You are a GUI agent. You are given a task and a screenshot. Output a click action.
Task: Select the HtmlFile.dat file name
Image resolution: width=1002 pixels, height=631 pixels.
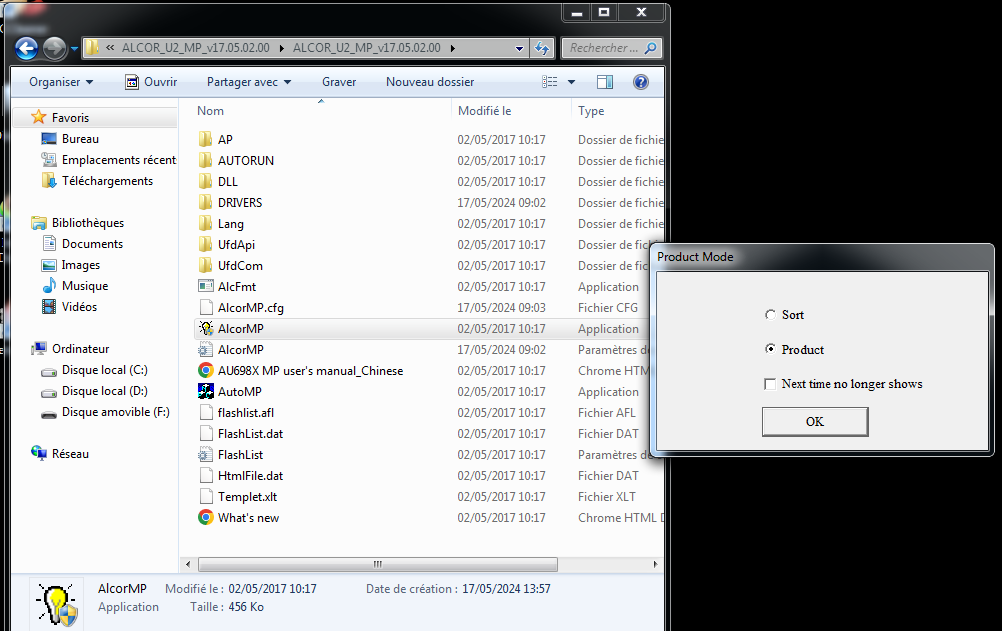click(x=250, y=476)
